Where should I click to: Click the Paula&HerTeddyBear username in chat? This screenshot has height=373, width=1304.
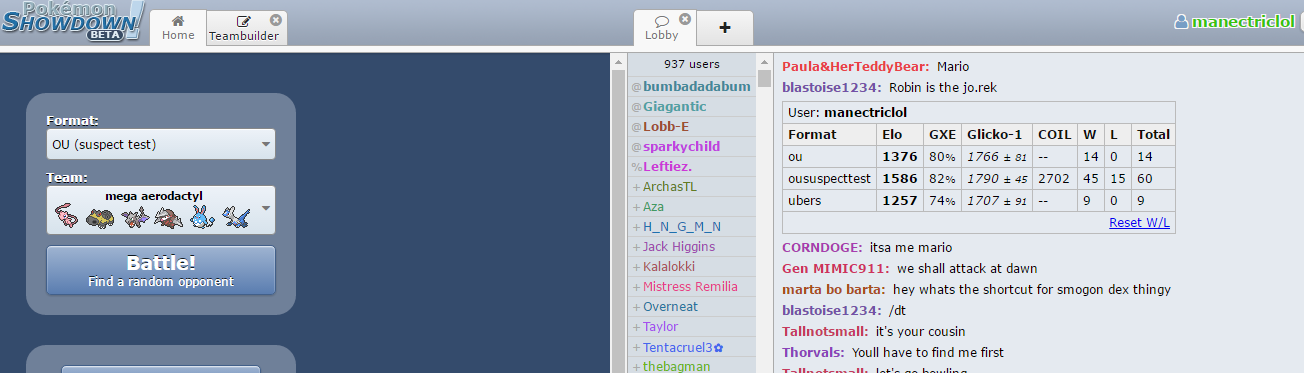pos(856,67)
